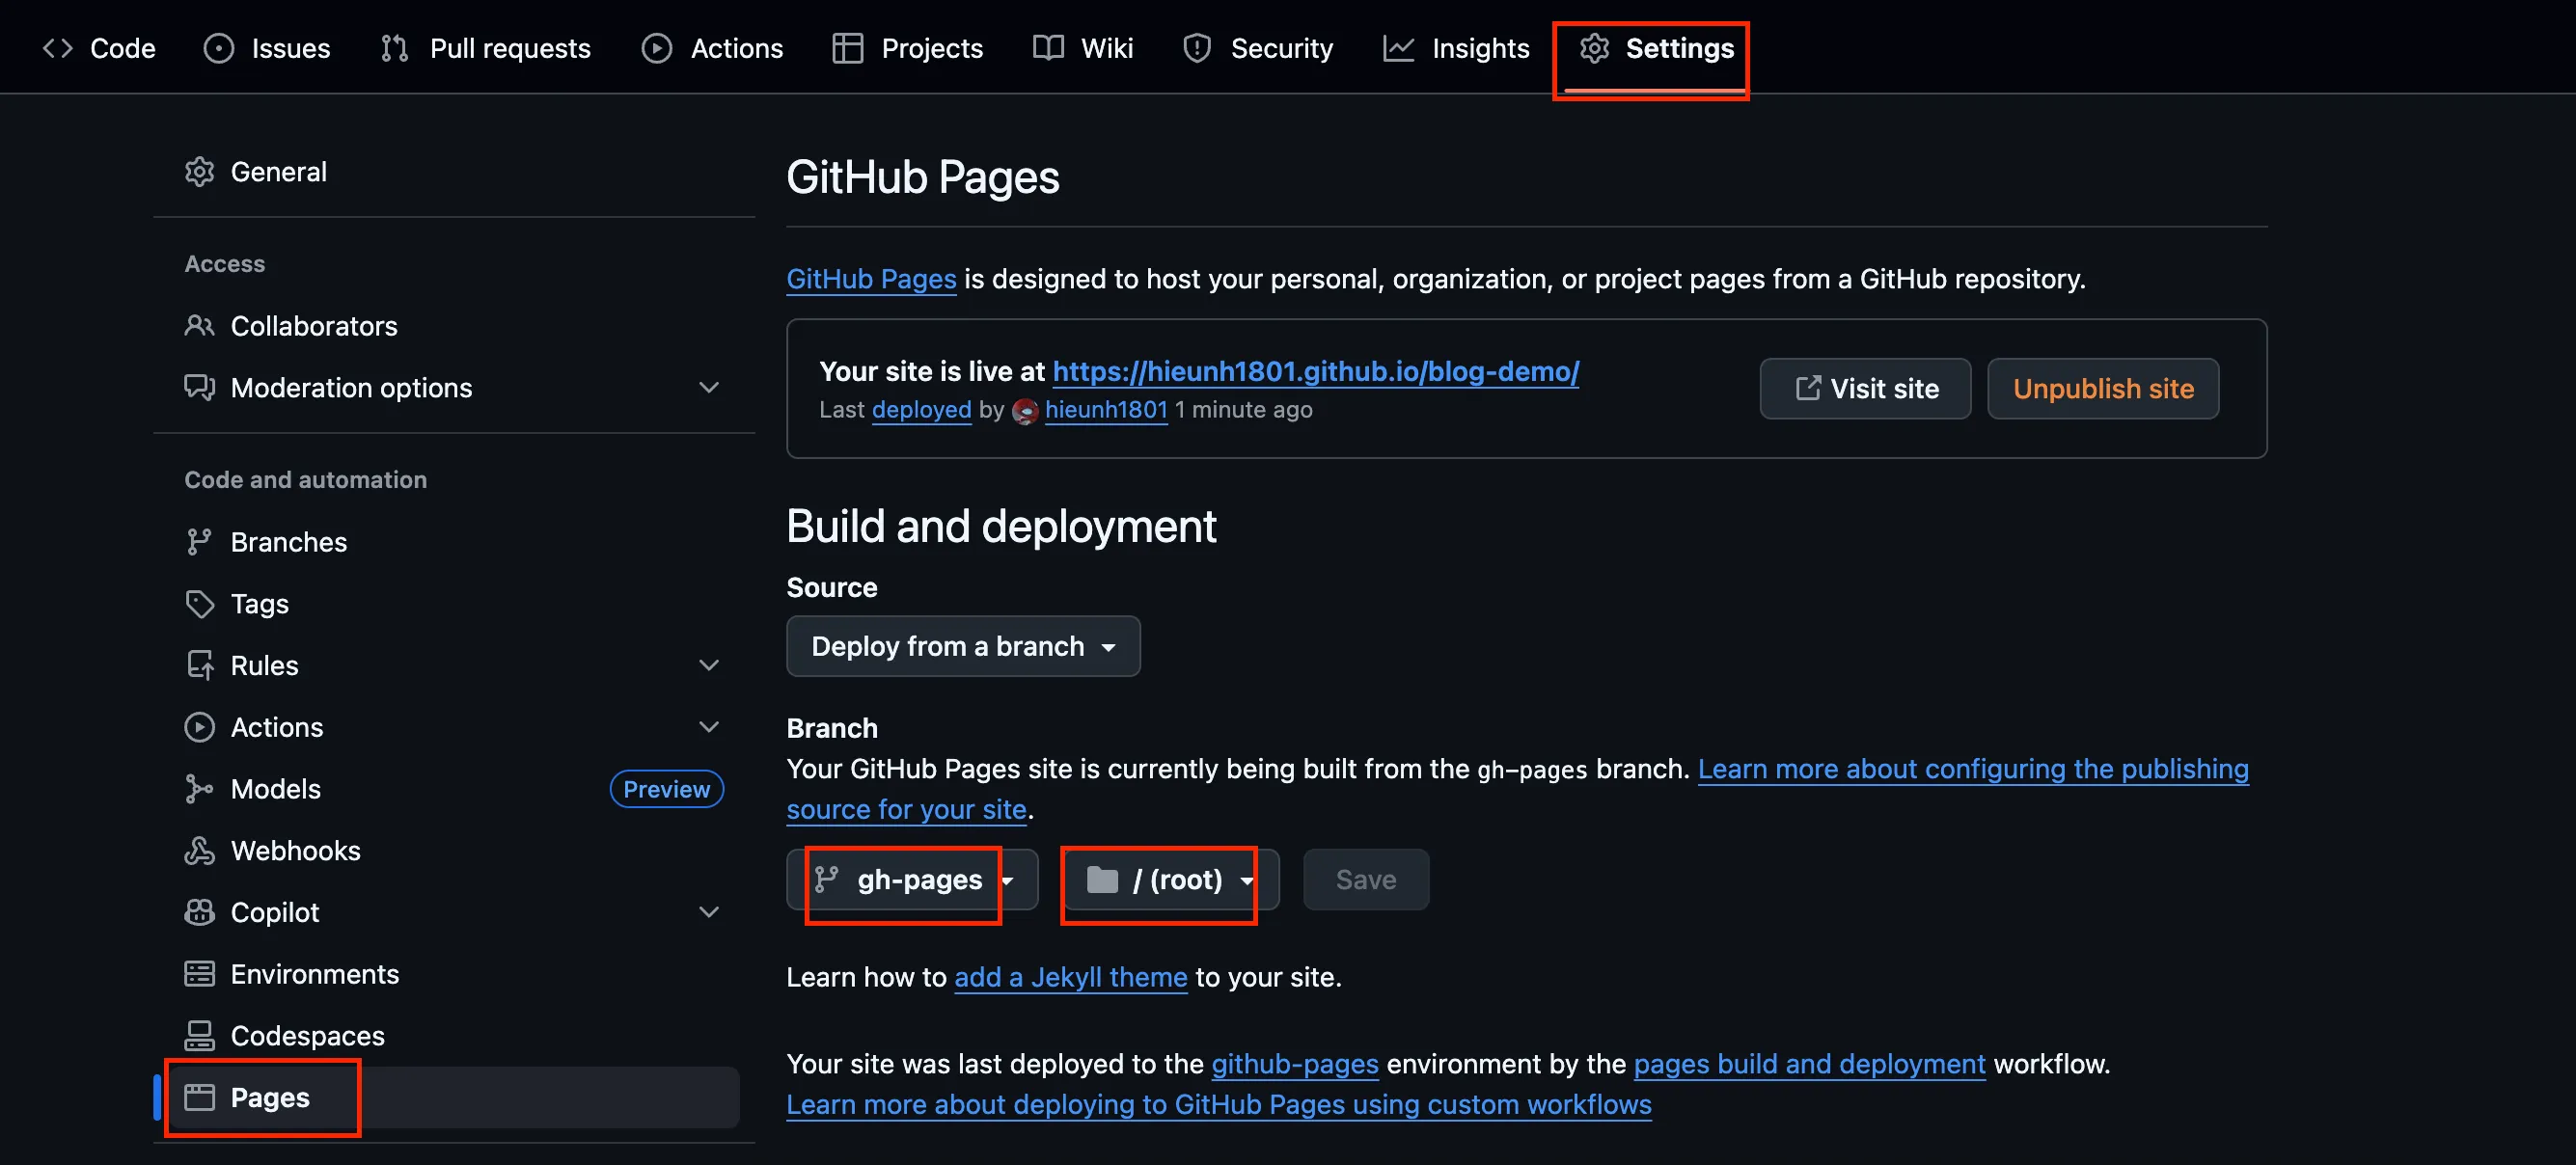
Task: Open the deployed link
Action: click(921, 410)
